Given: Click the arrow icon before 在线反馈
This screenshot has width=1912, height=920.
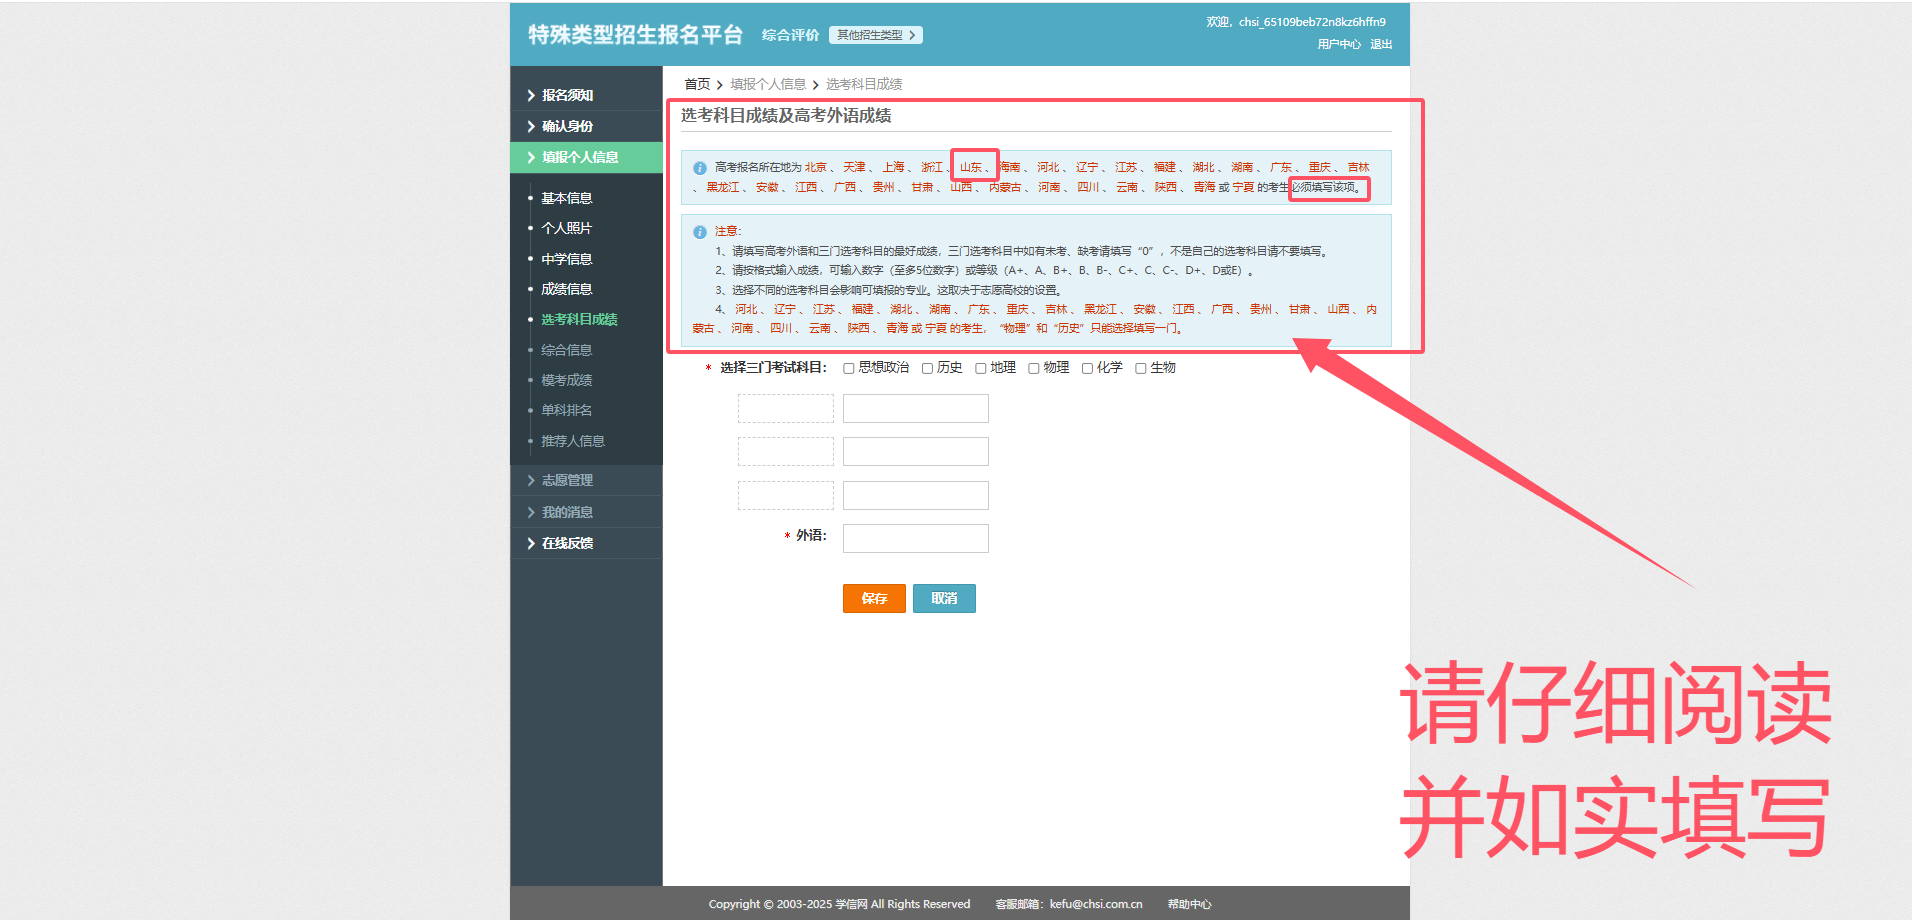Looking at the screenshot, I should [531, 544].
